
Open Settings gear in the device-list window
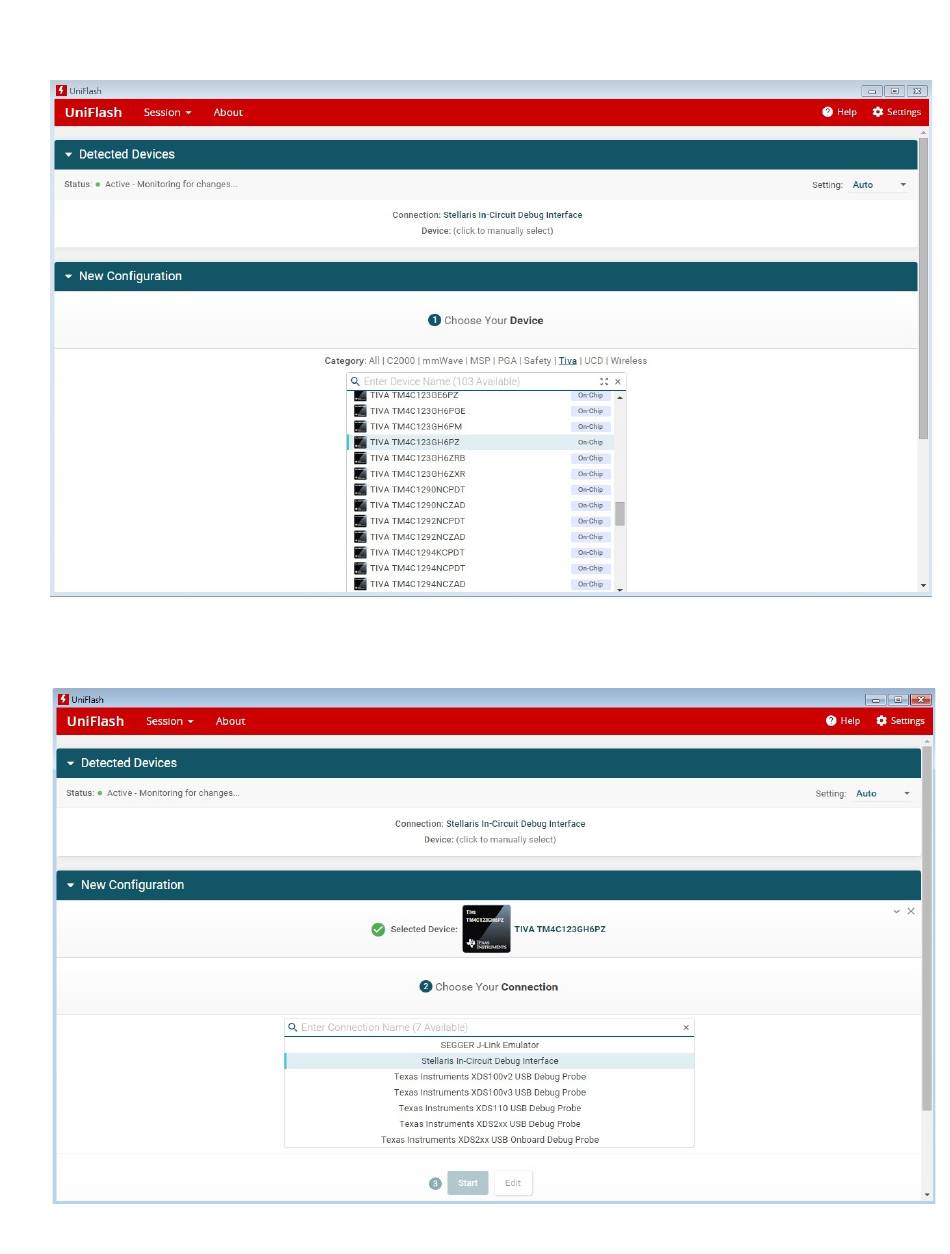[897, 112]
